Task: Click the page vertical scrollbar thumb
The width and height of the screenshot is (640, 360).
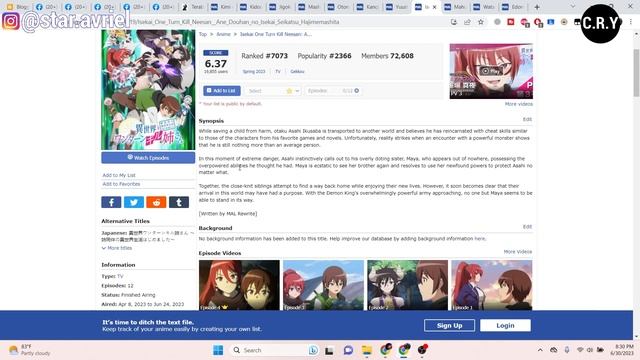Action: coord(636,73)
